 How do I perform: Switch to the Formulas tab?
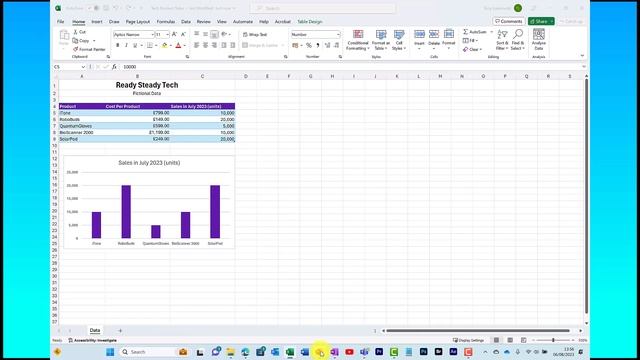tap(166, 22)
